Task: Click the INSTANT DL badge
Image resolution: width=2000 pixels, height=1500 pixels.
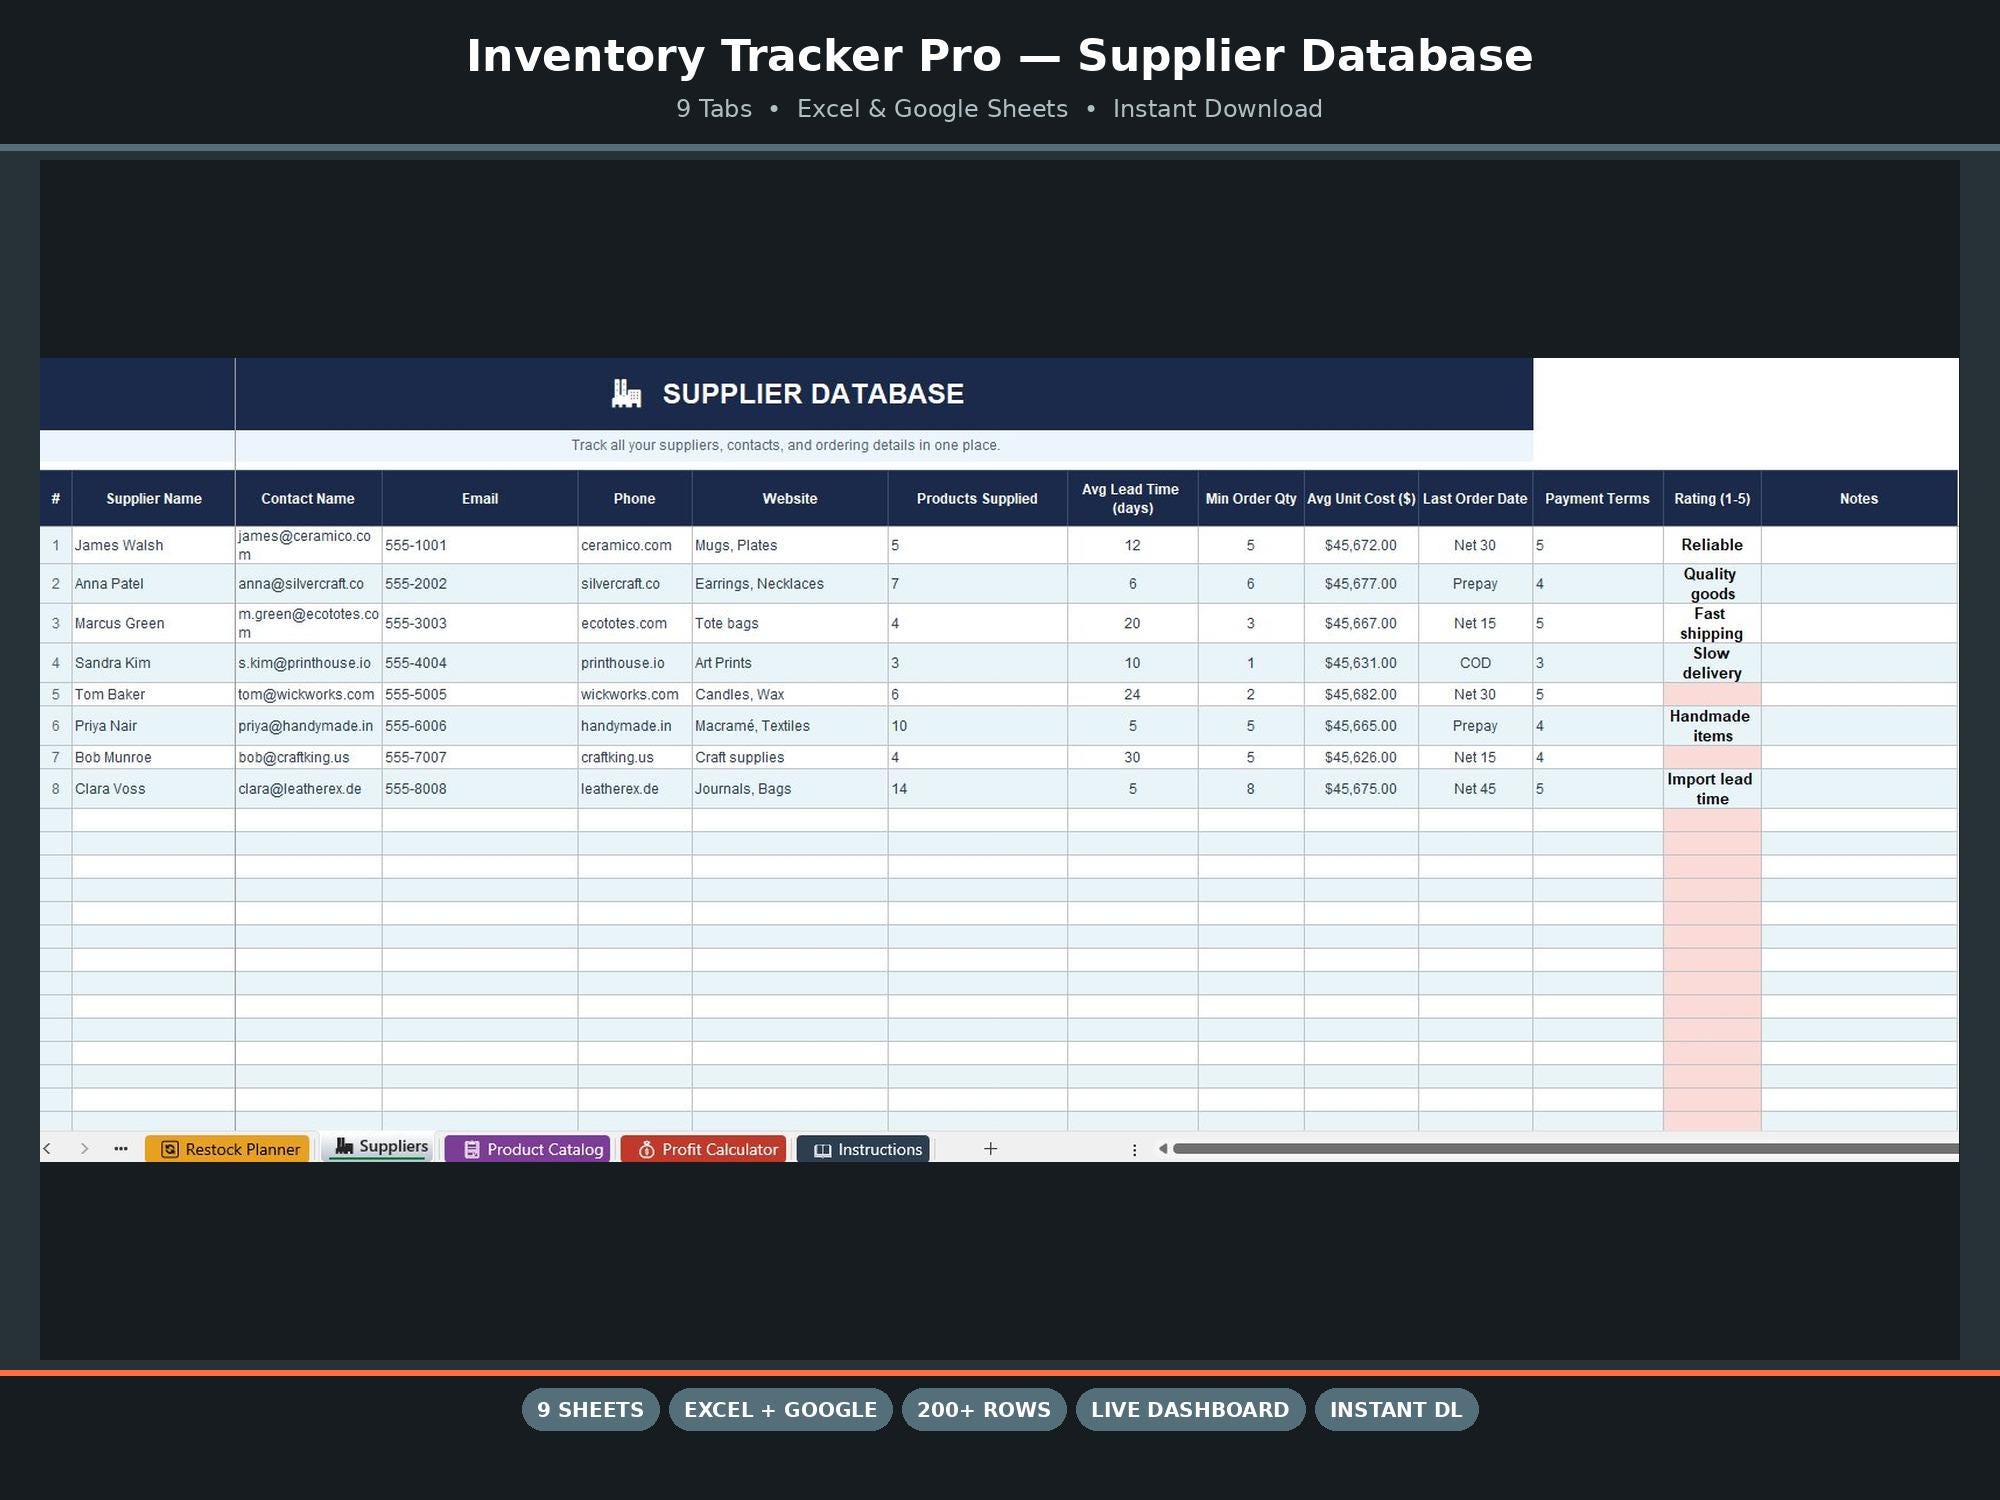Action: click(1396, 1409)
